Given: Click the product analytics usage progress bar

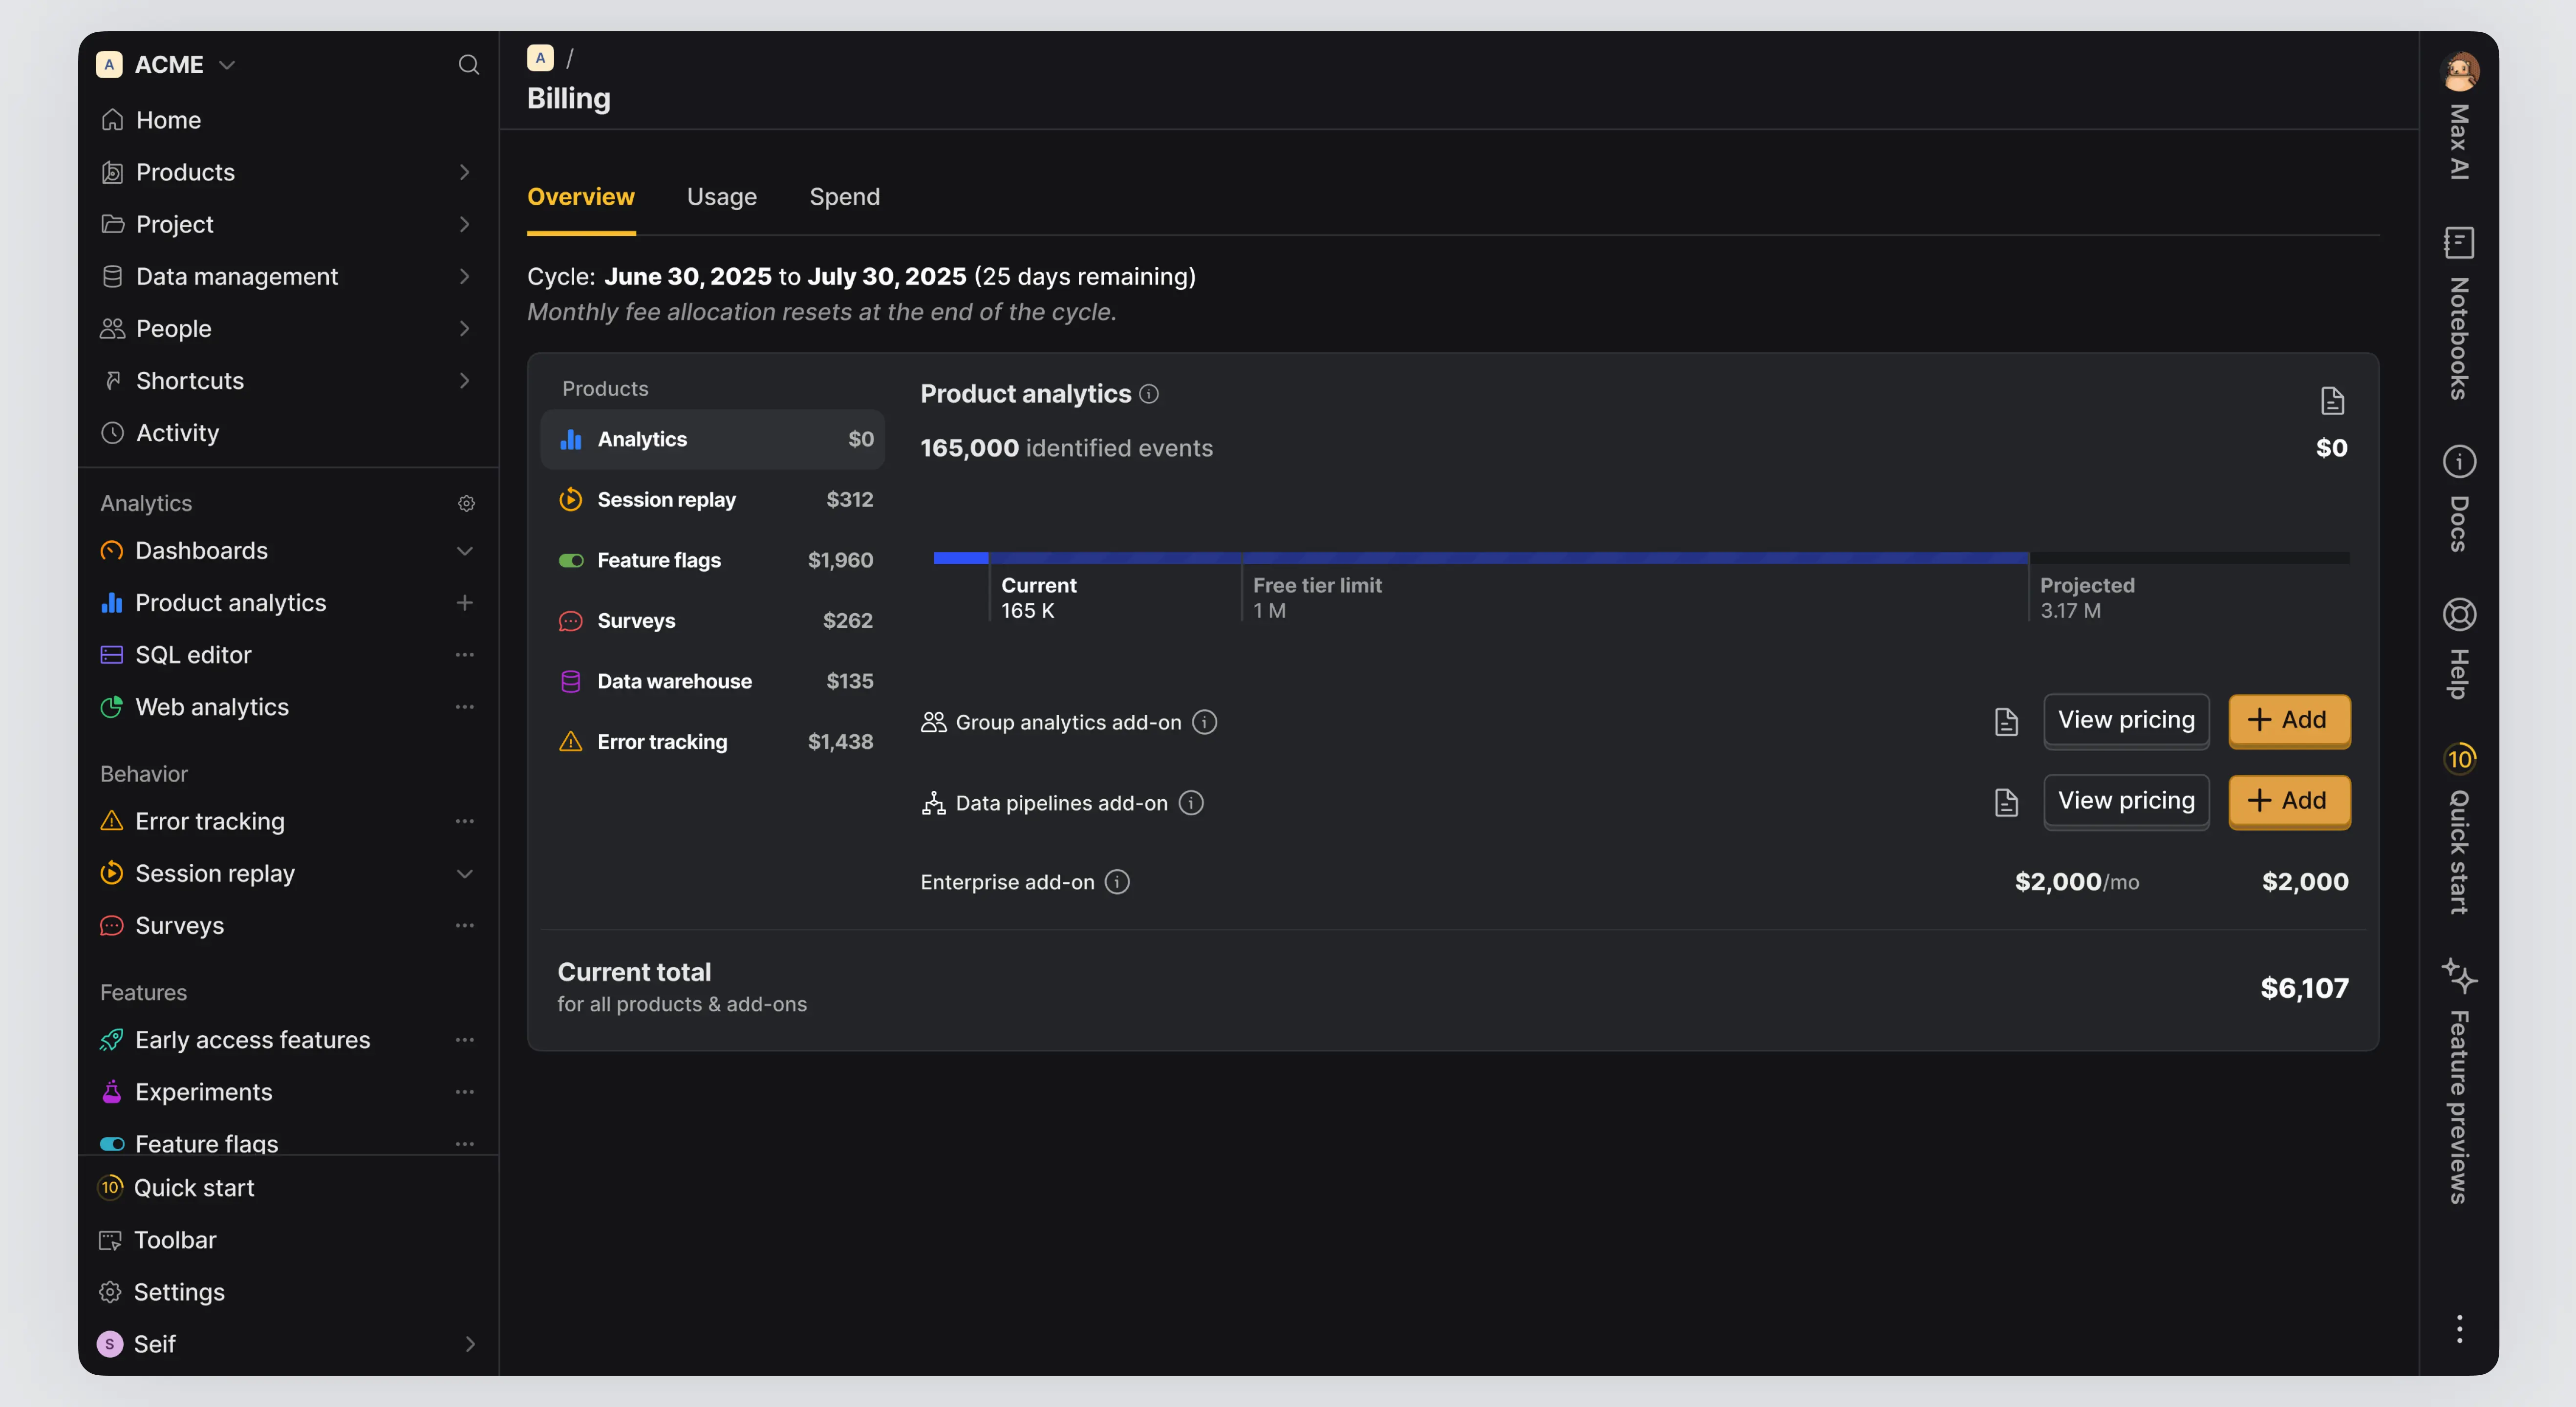Looking at the screenshot, I should 1640,558.
